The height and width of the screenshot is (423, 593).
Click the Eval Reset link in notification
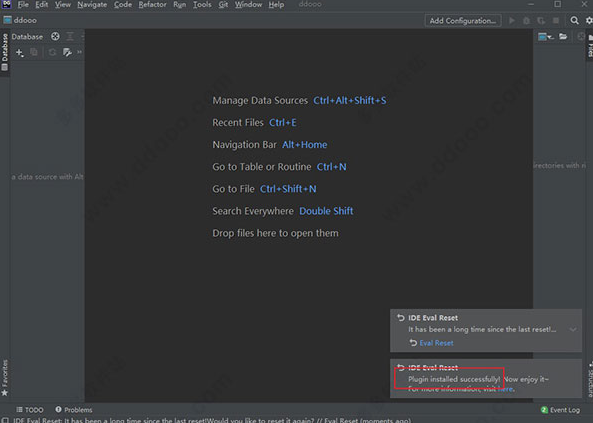436,343
